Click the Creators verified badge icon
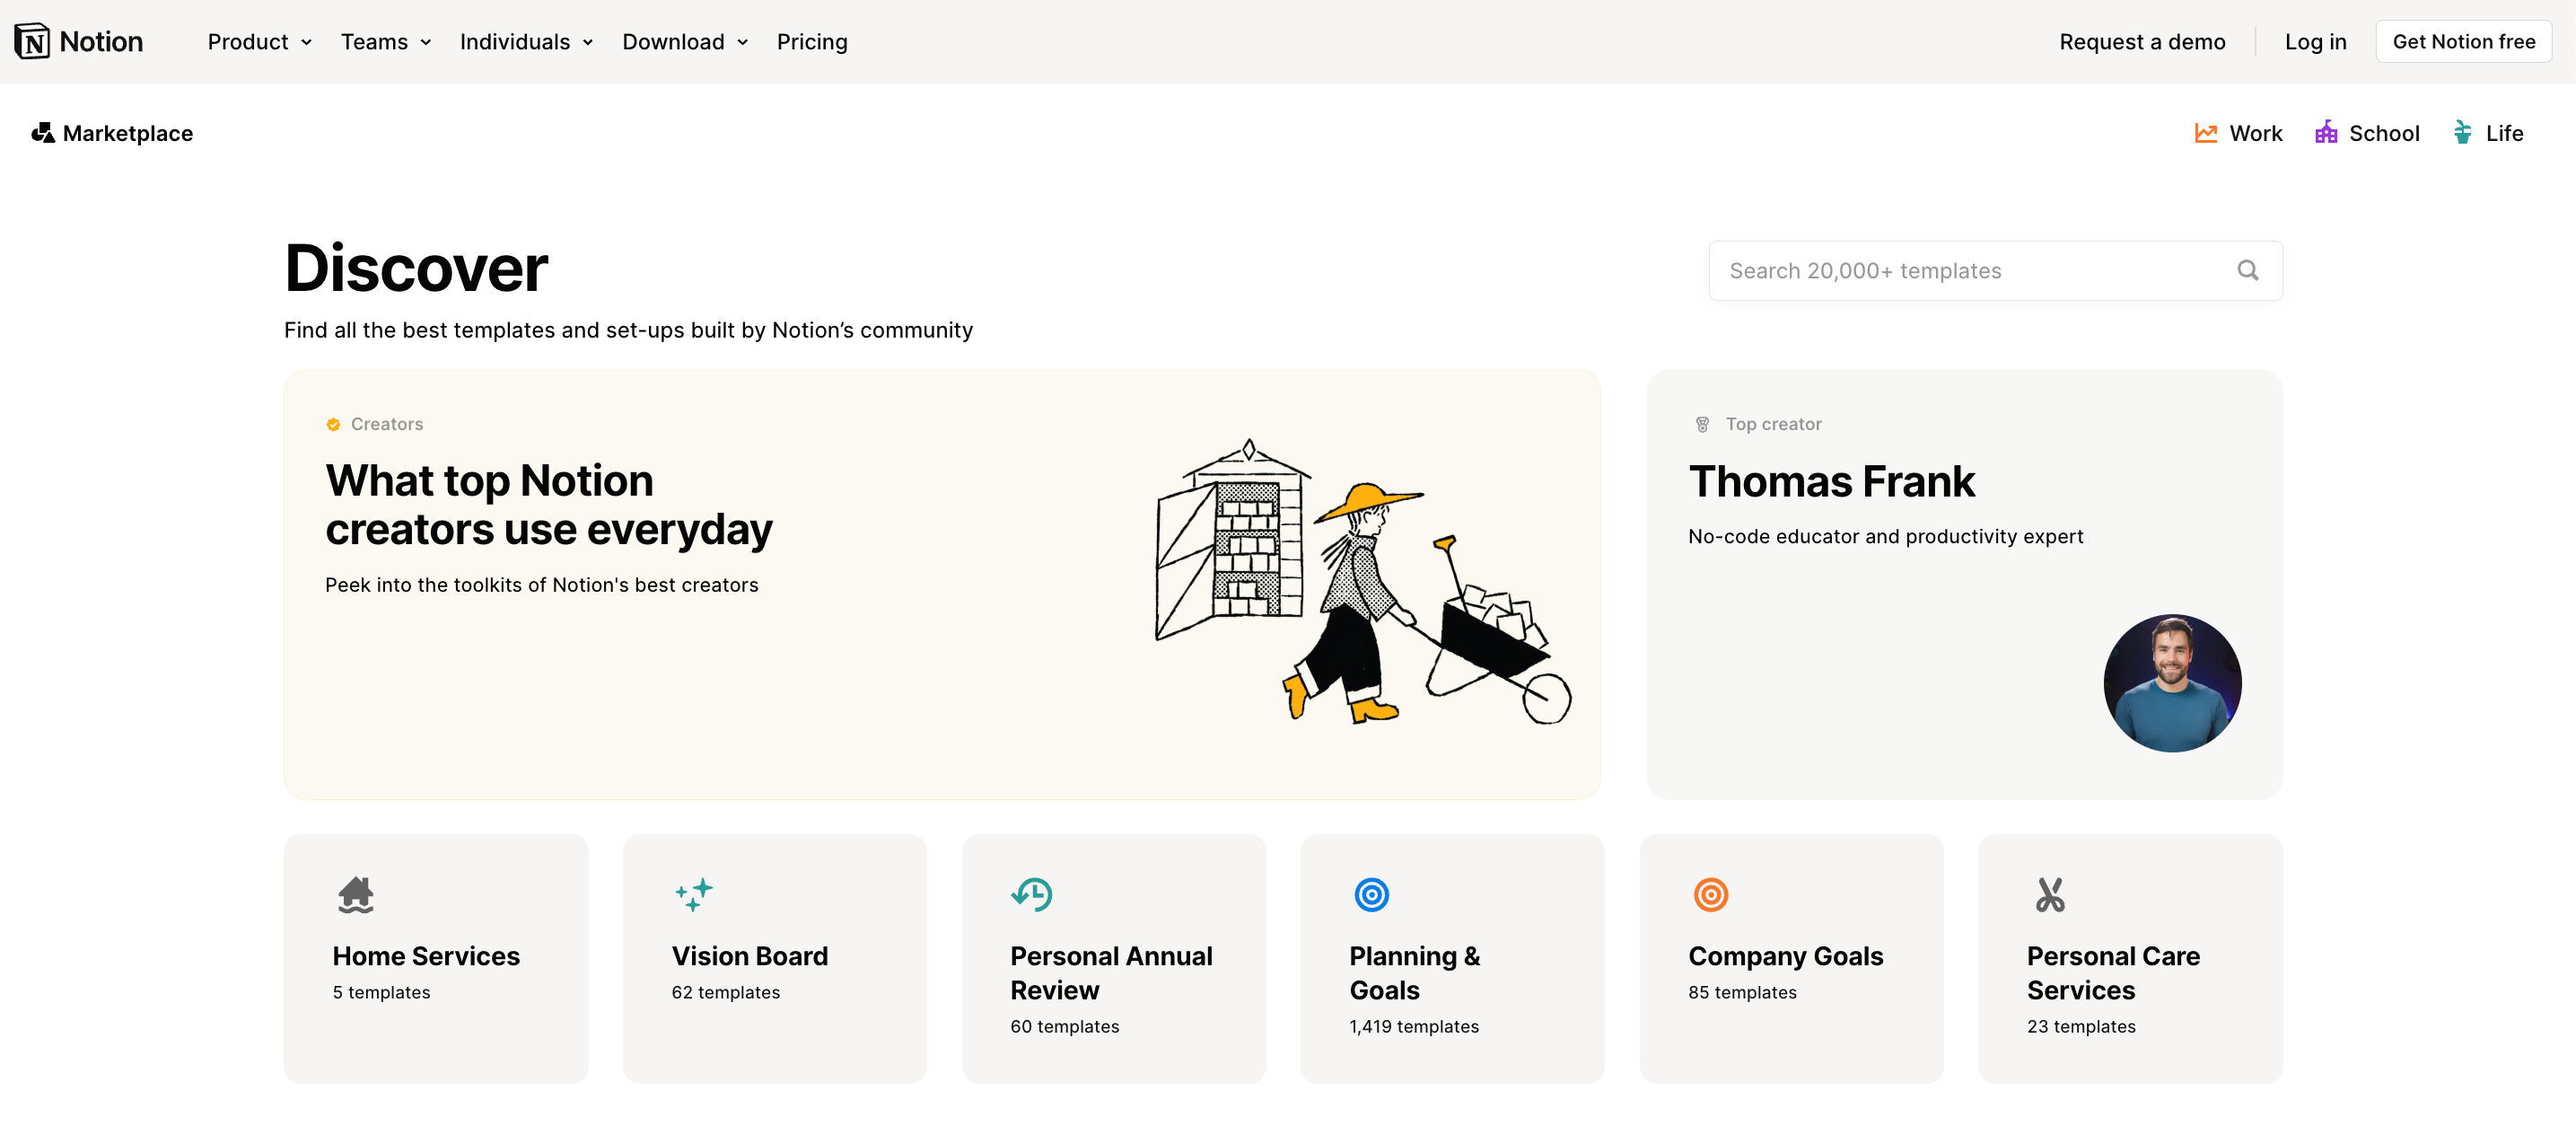 tap(333, 424)
